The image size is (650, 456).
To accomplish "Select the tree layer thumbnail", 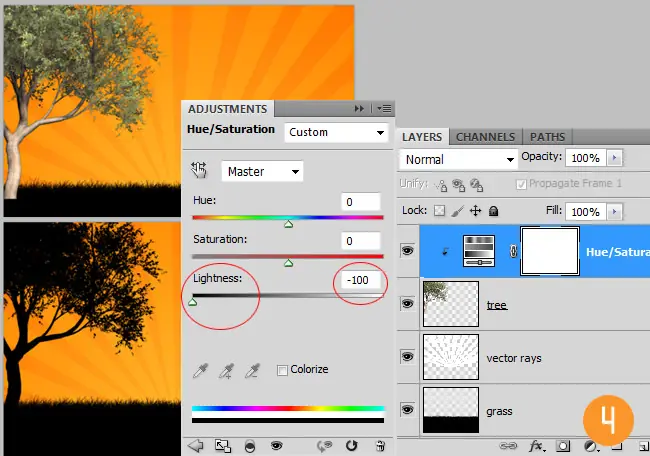I will tap(451, 304).
